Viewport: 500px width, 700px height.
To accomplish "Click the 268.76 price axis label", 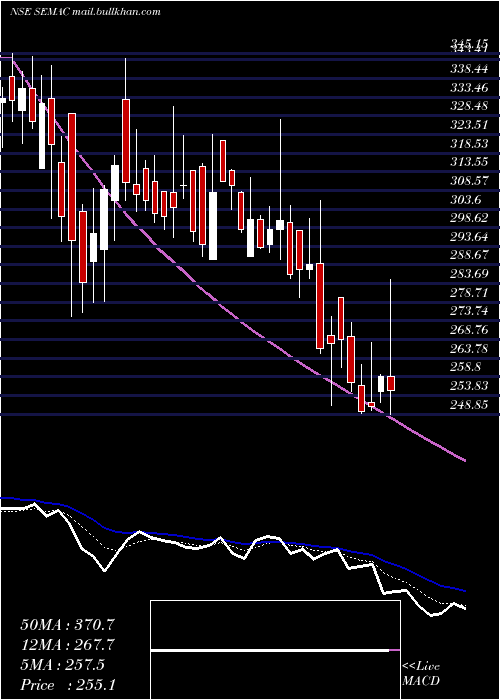I will point(469,329).
